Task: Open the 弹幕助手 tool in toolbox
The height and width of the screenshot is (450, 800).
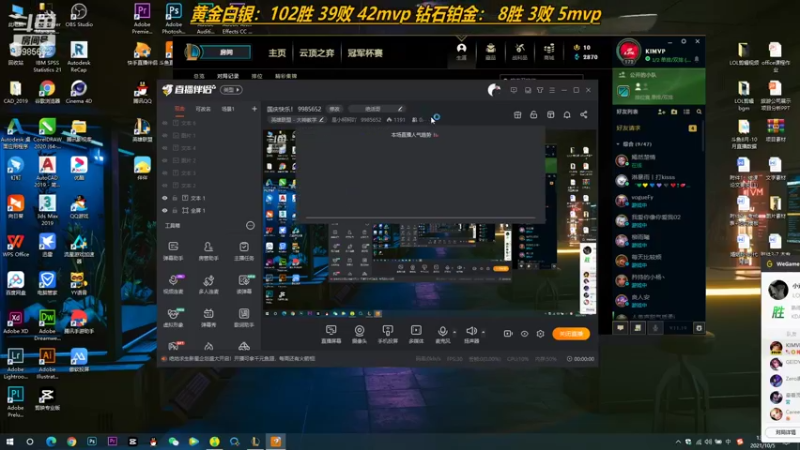Action: tap(173, 251)
